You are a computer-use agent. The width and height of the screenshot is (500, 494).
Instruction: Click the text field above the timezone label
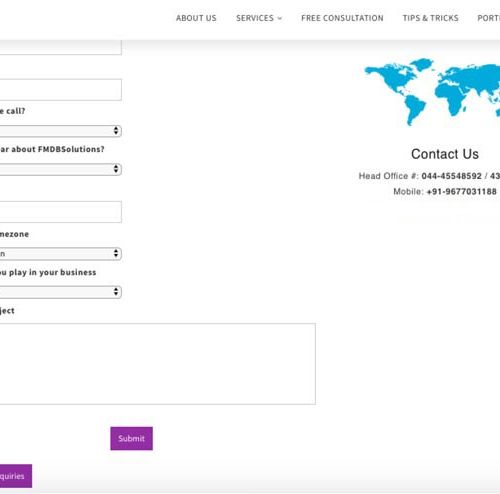click(60, 212)
